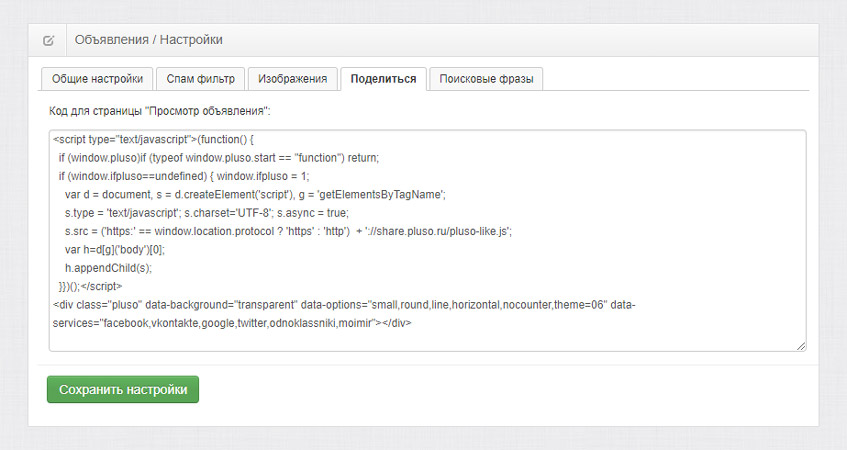The height and width of the screenshot is (450, 847).
Task: Select the Поделиться tab
Action: tap(384, 79)
